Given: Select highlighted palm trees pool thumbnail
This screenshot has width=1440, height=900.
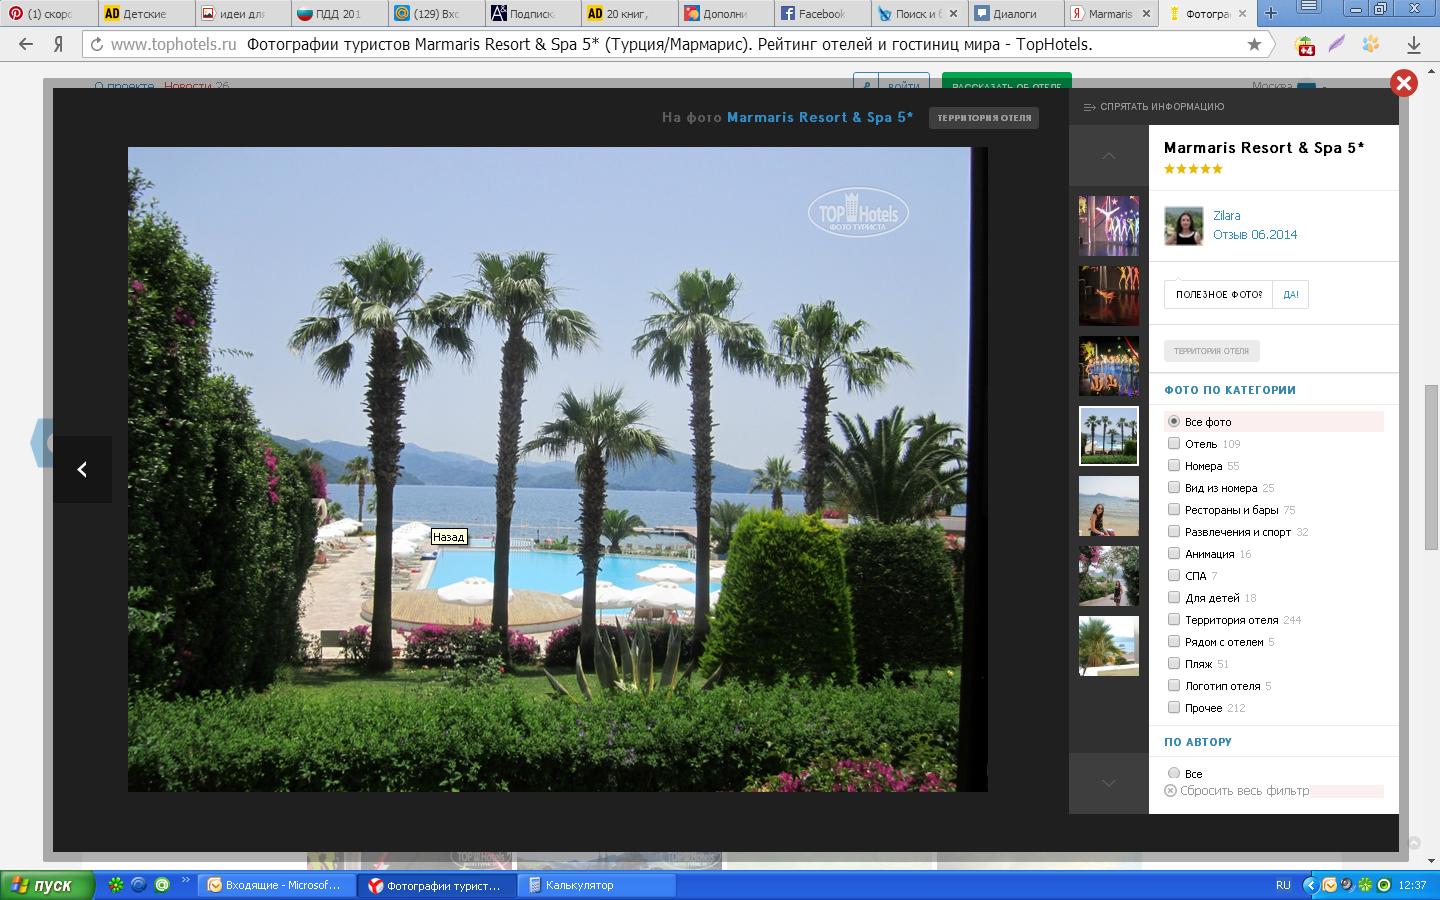Looking at the screenshot, I should point(1109,436).
